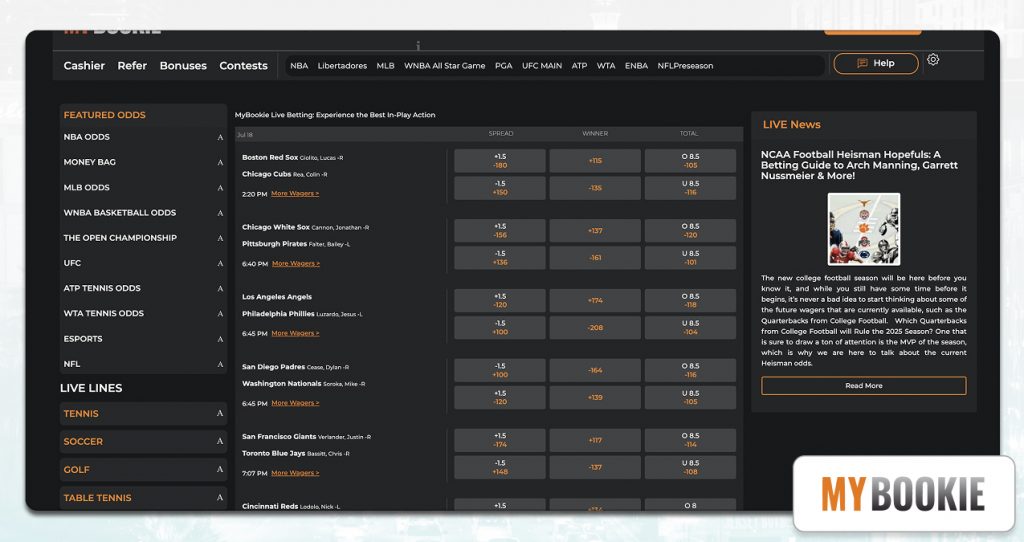
Task: Expand UFC sidebar section
Action: click(x=143, y=263)
